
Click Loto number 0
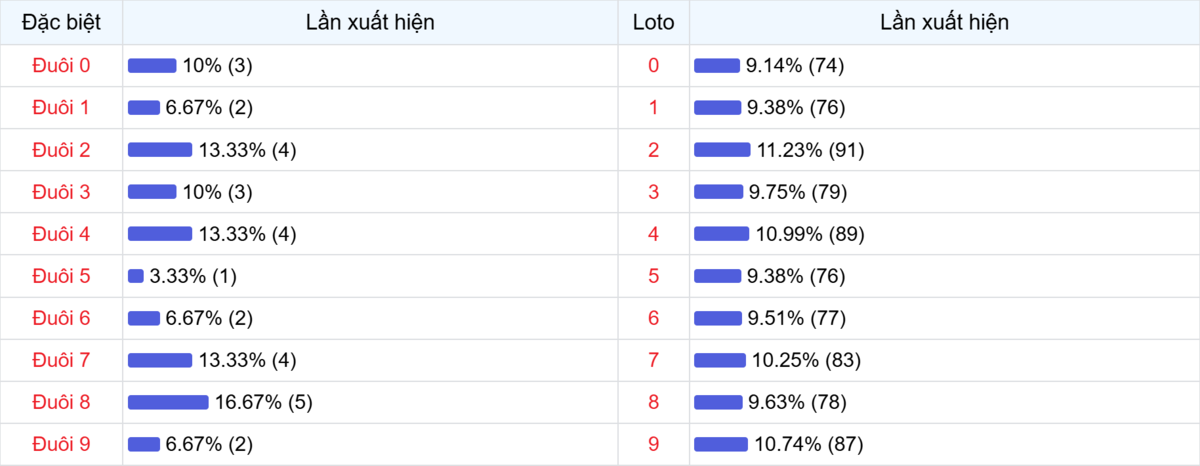click(x=654, y=66)
